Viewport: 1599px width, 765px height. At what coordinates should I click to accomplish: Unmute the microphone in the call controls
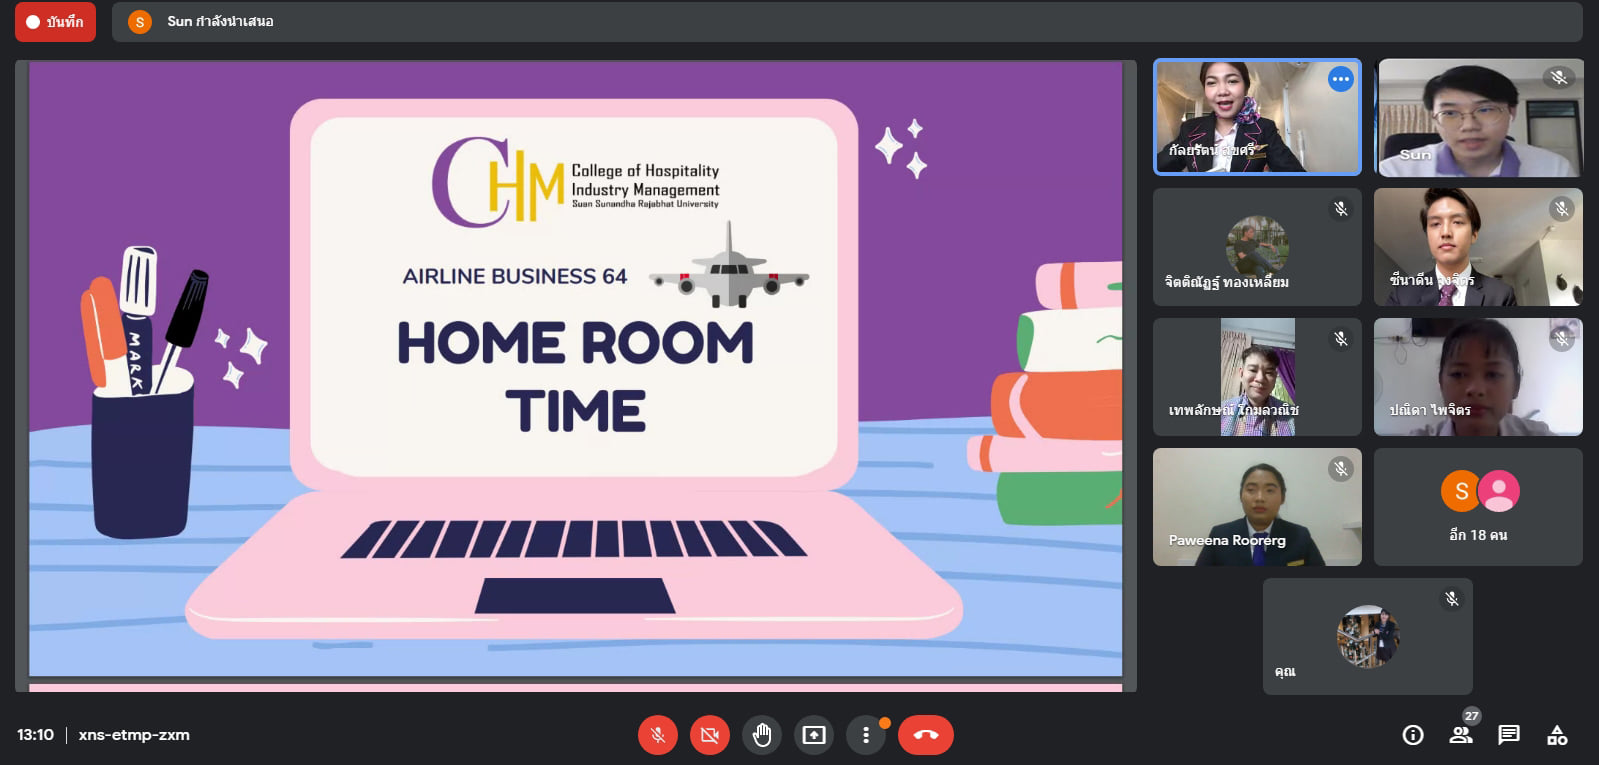[658, 736]
